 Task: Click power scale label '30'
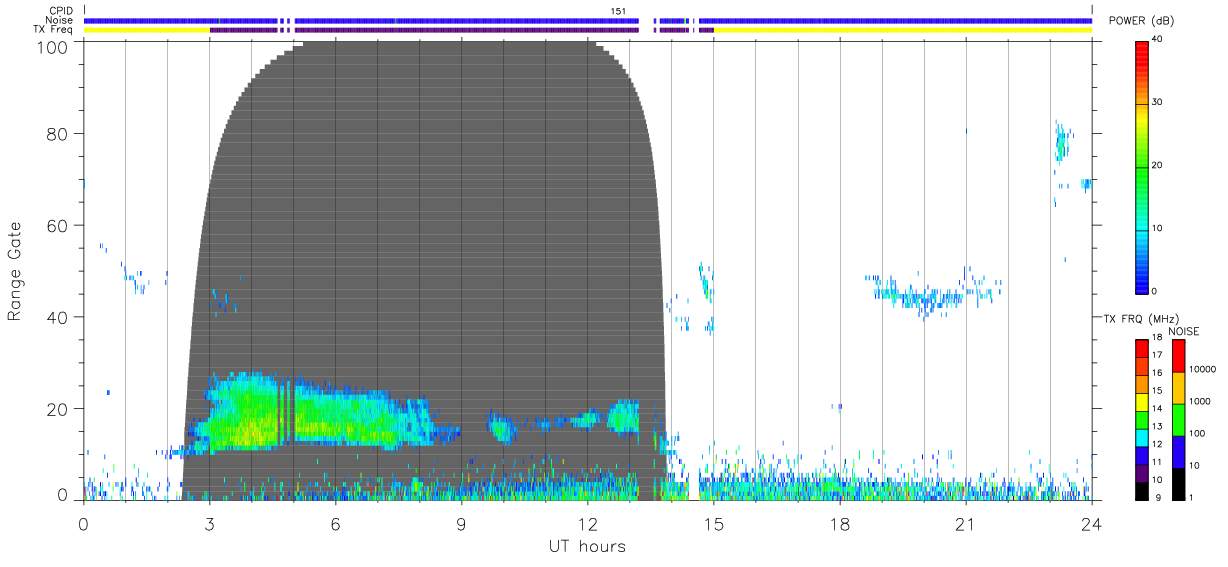click(x=1158, y=103)
